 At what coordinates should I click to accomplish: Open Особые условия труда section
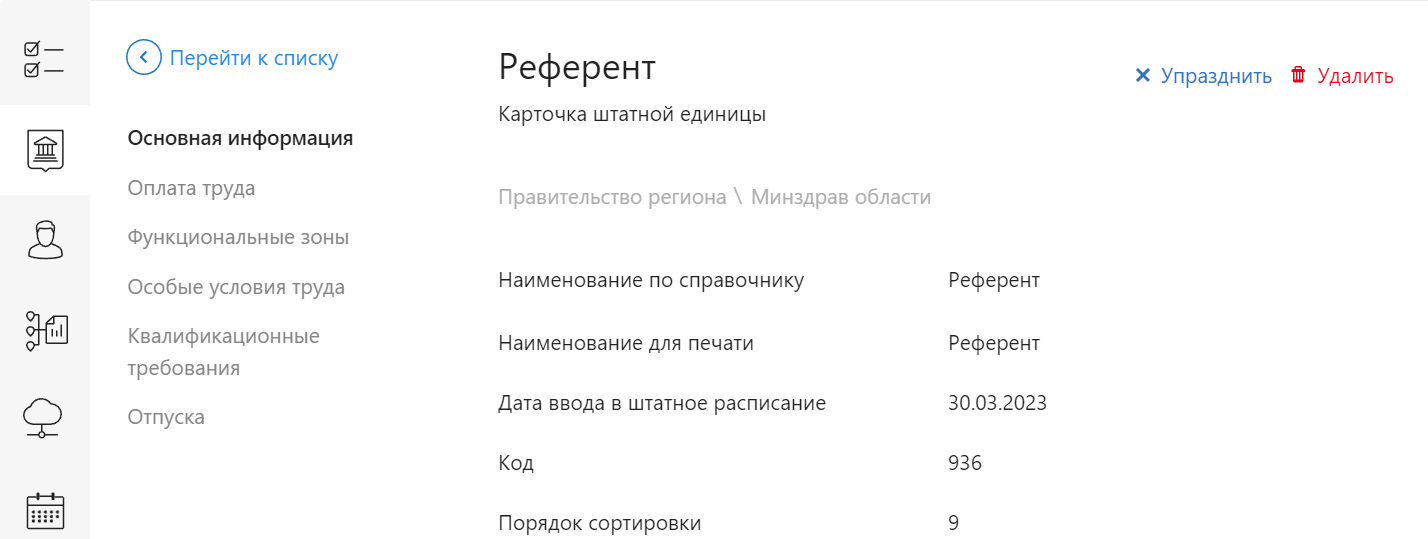236,287
